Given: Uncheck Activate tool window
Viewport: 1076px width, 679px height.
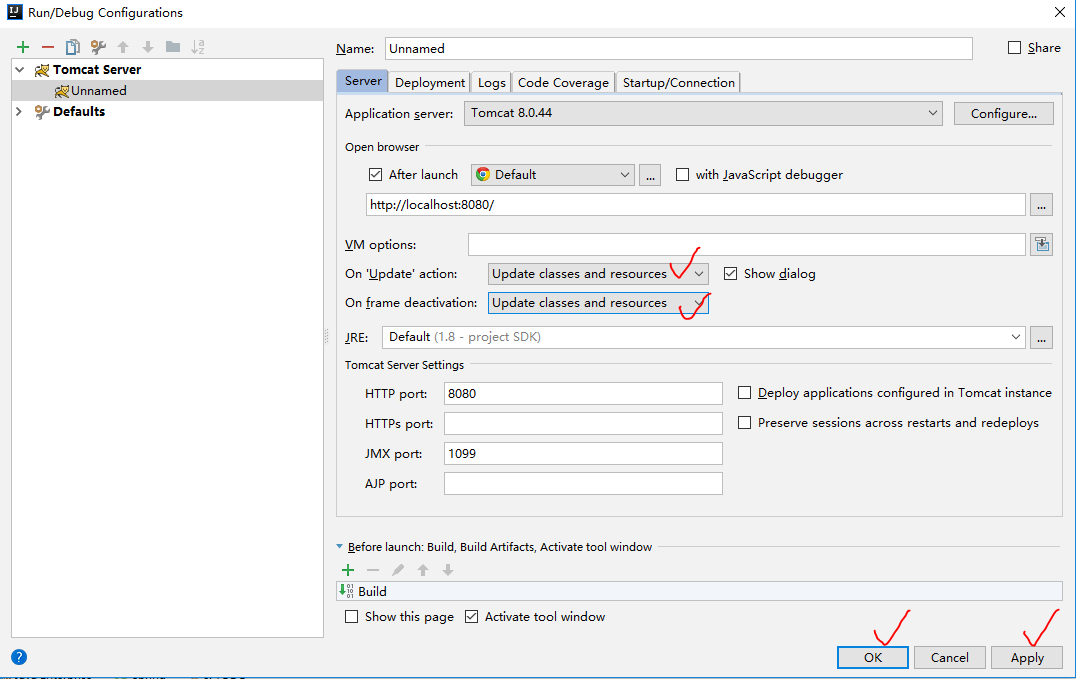Looking at the screenshot, I should tap(471, 617).
